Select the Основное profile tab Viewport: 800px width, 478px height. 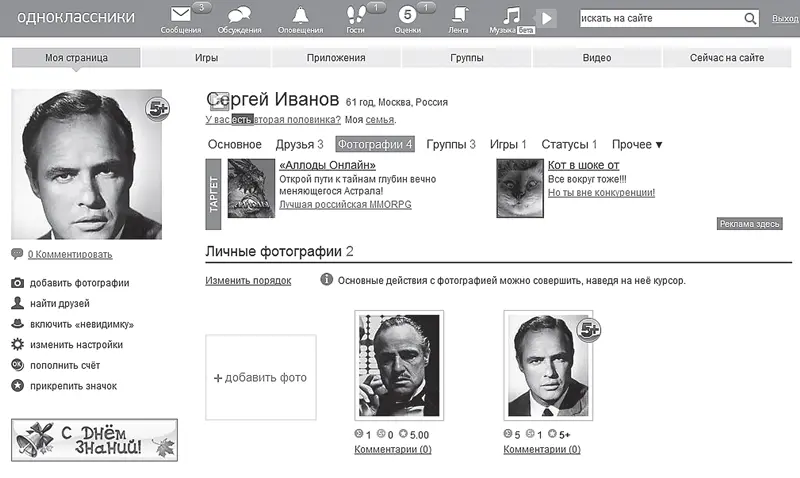(x=234, y=144)
